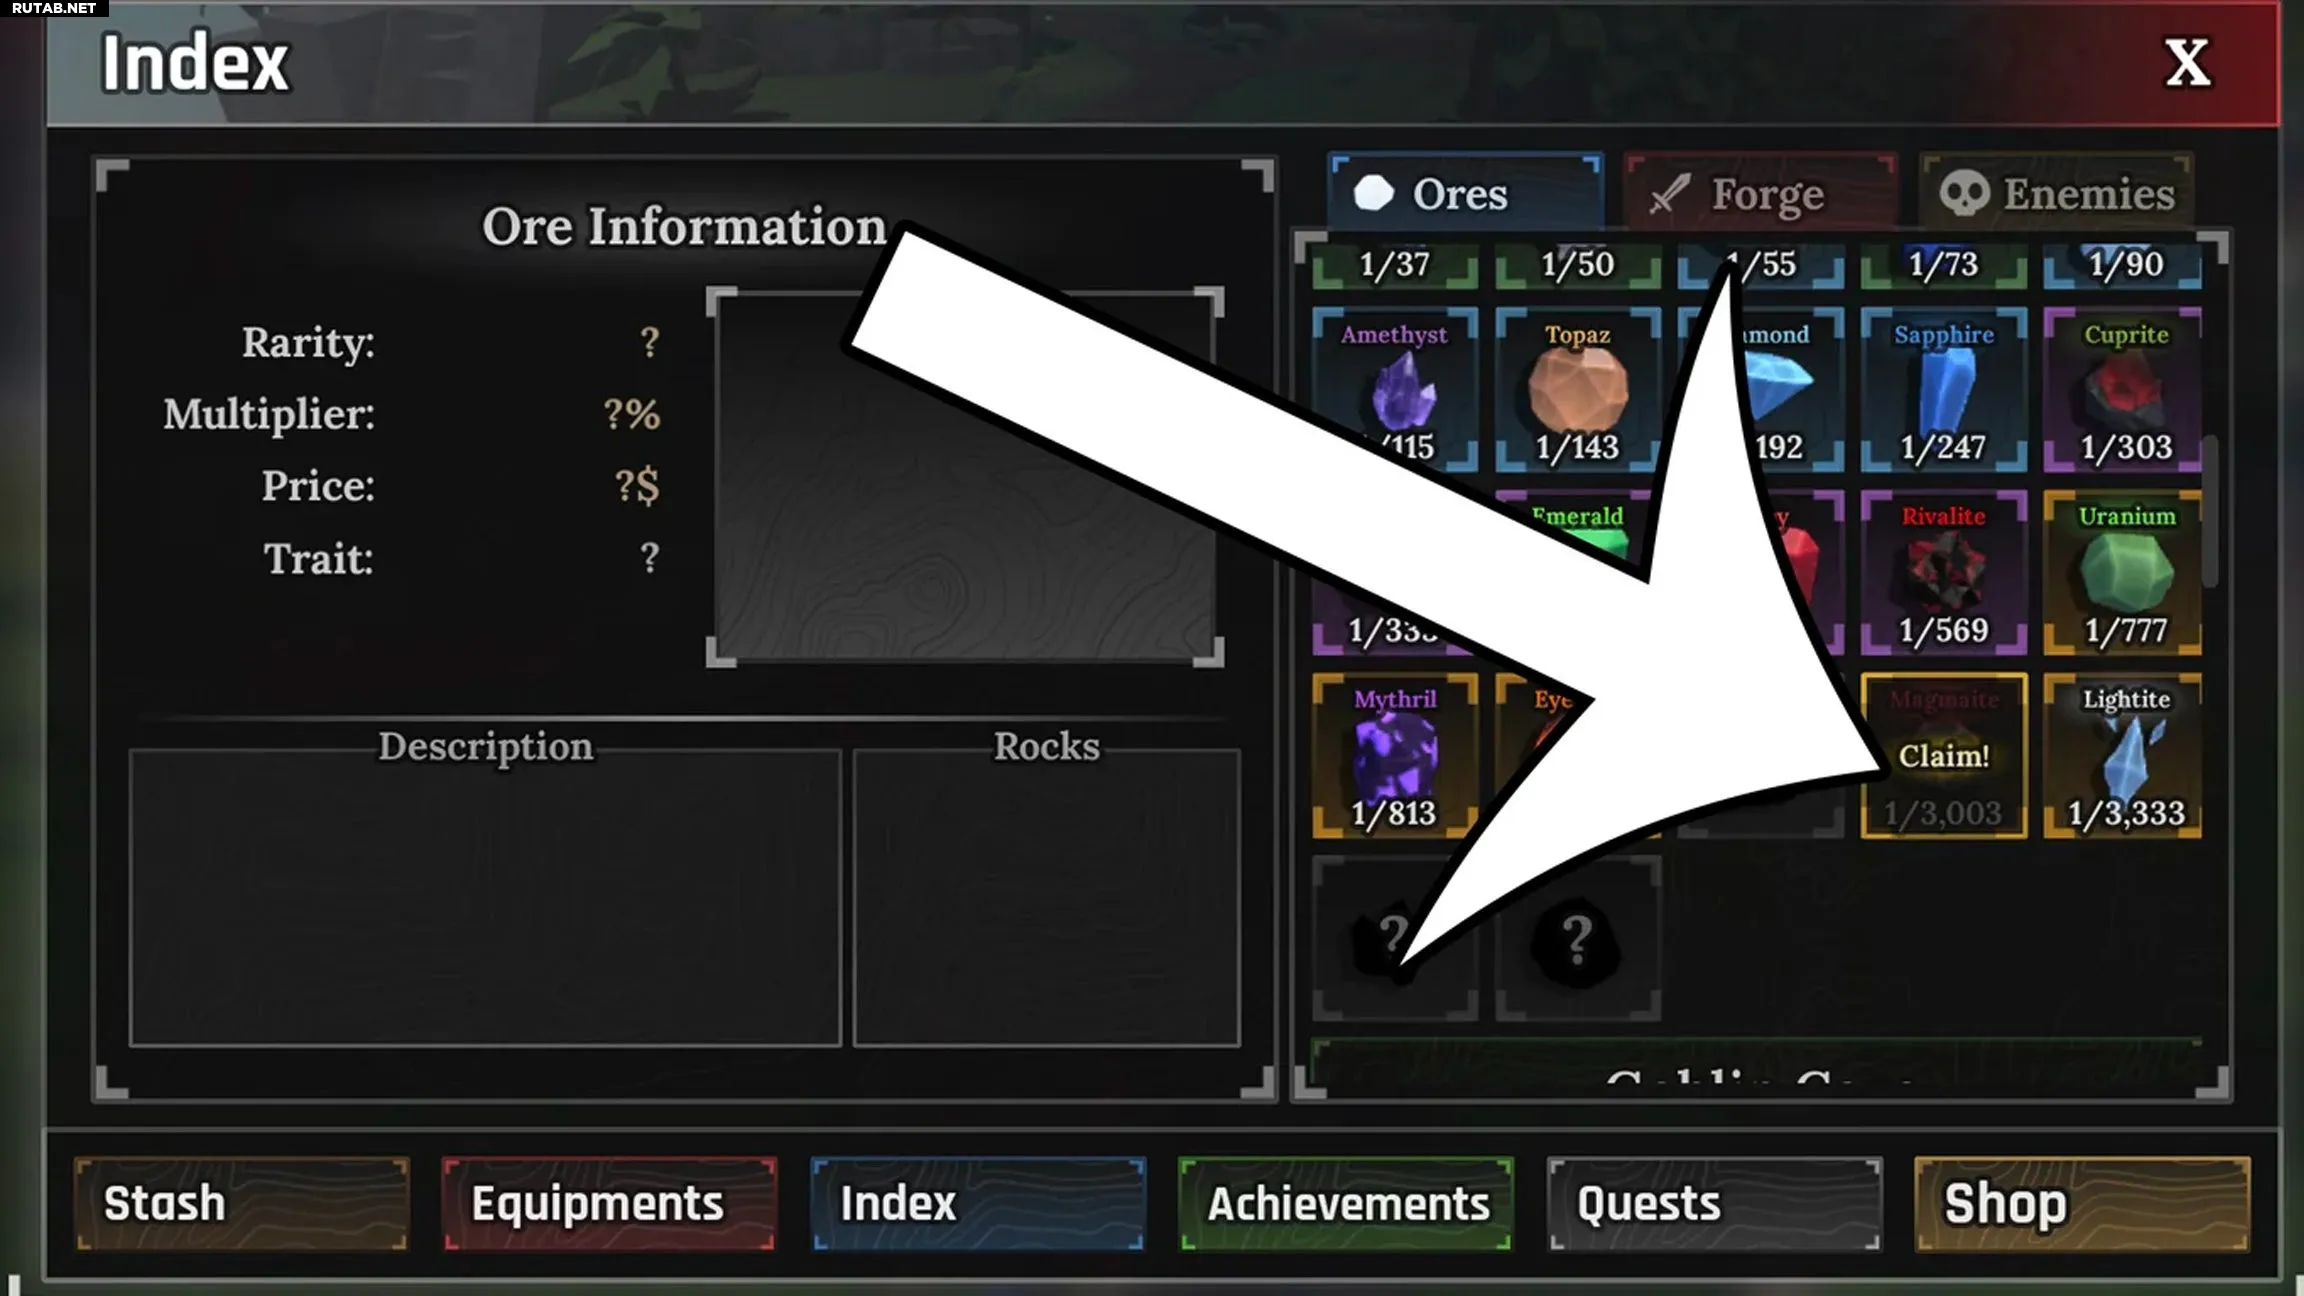Image resolution: width=2304 pixels, height=1296 pixels.
Task: Go to the Achievements section
Action: (1346, 1203)
